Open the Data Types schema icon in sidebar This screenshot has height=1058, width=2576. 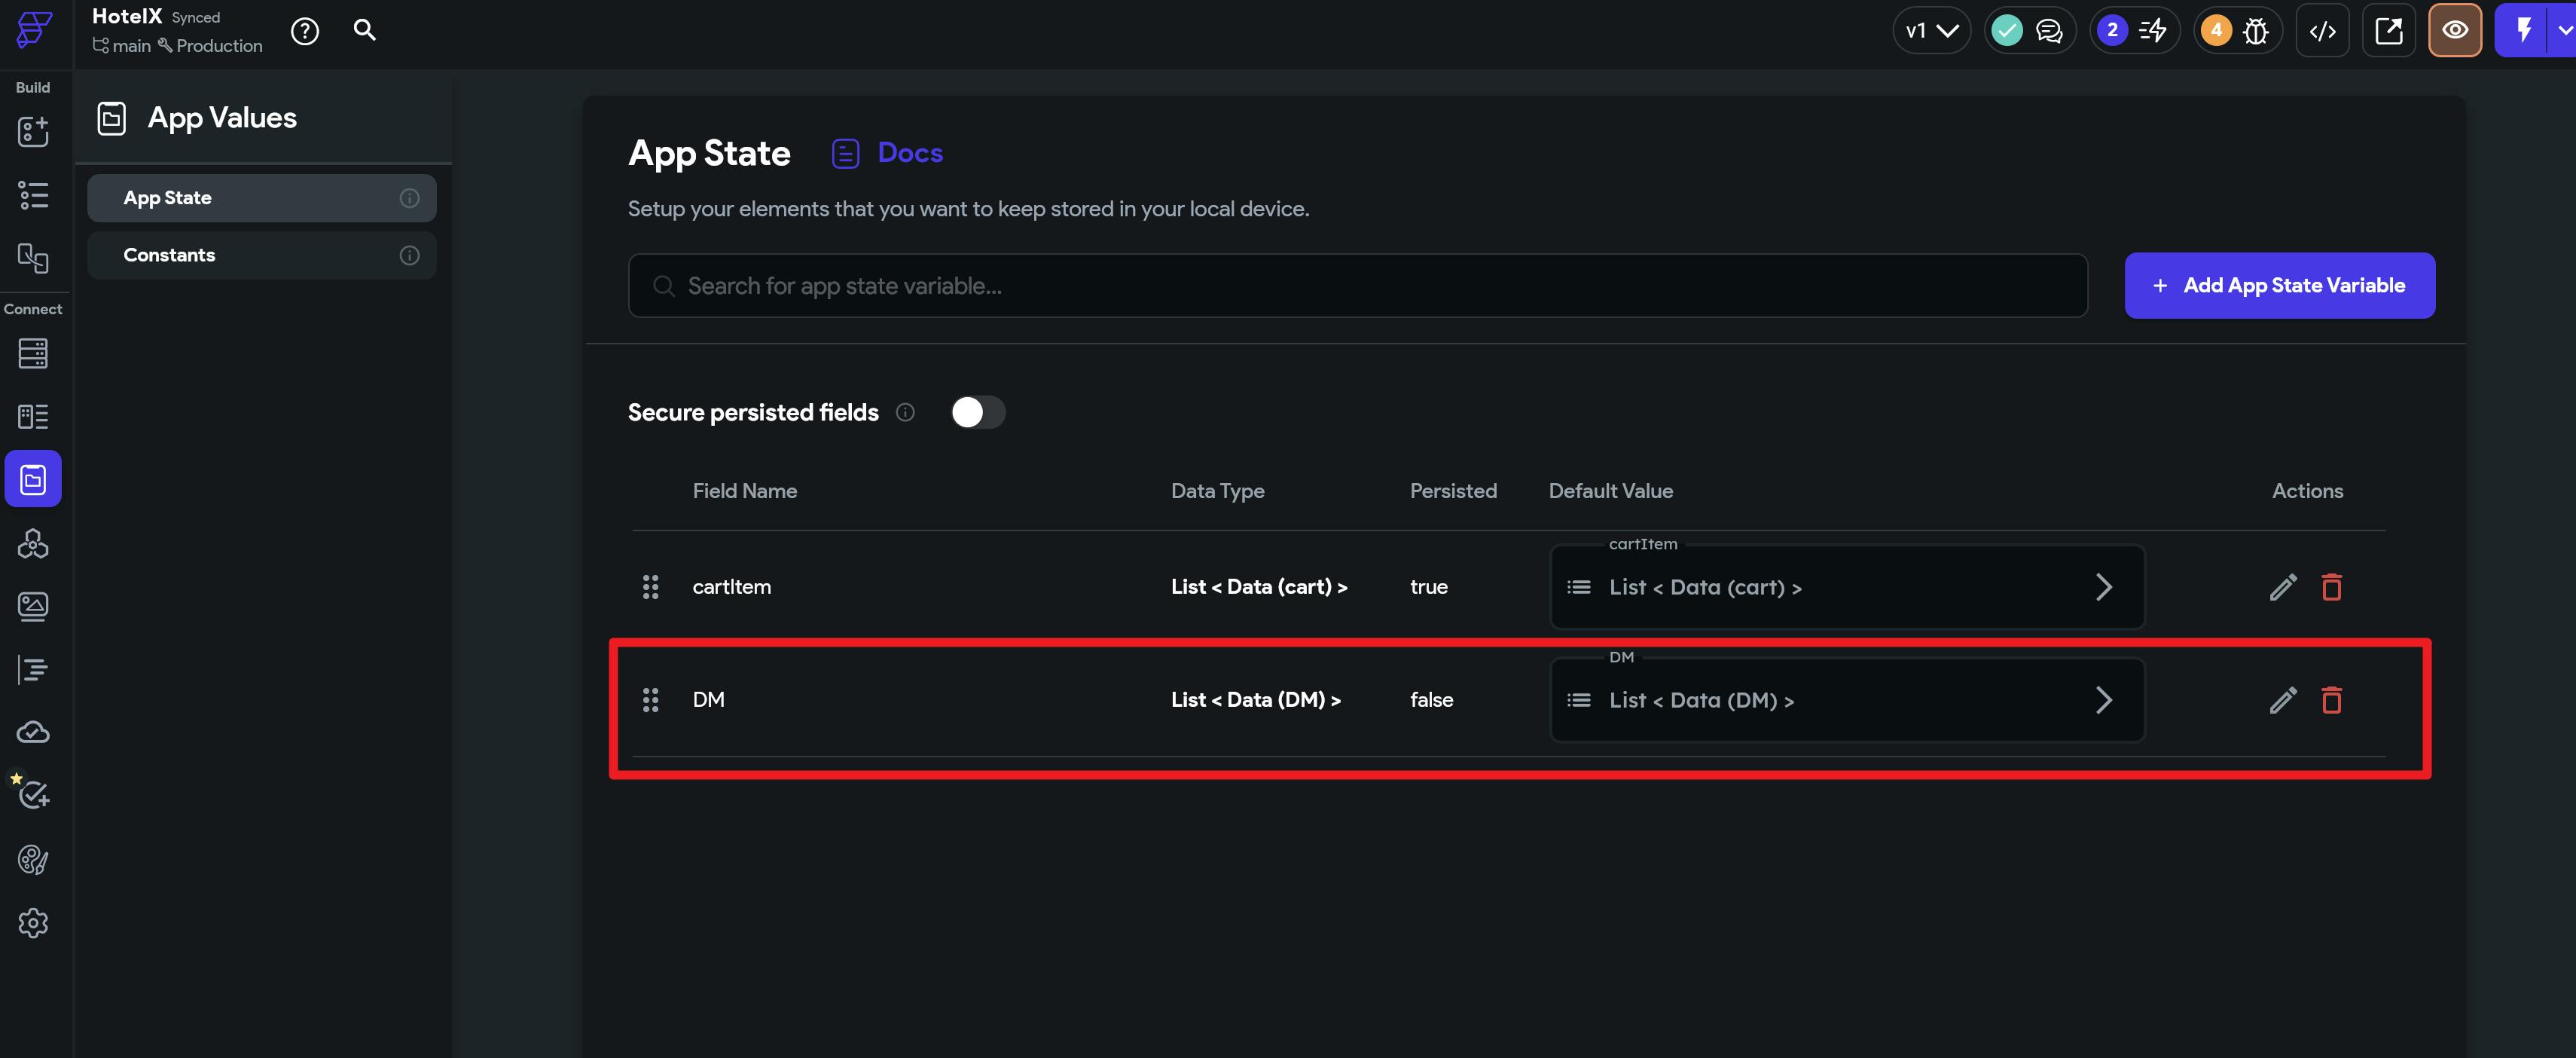point(33,416)
